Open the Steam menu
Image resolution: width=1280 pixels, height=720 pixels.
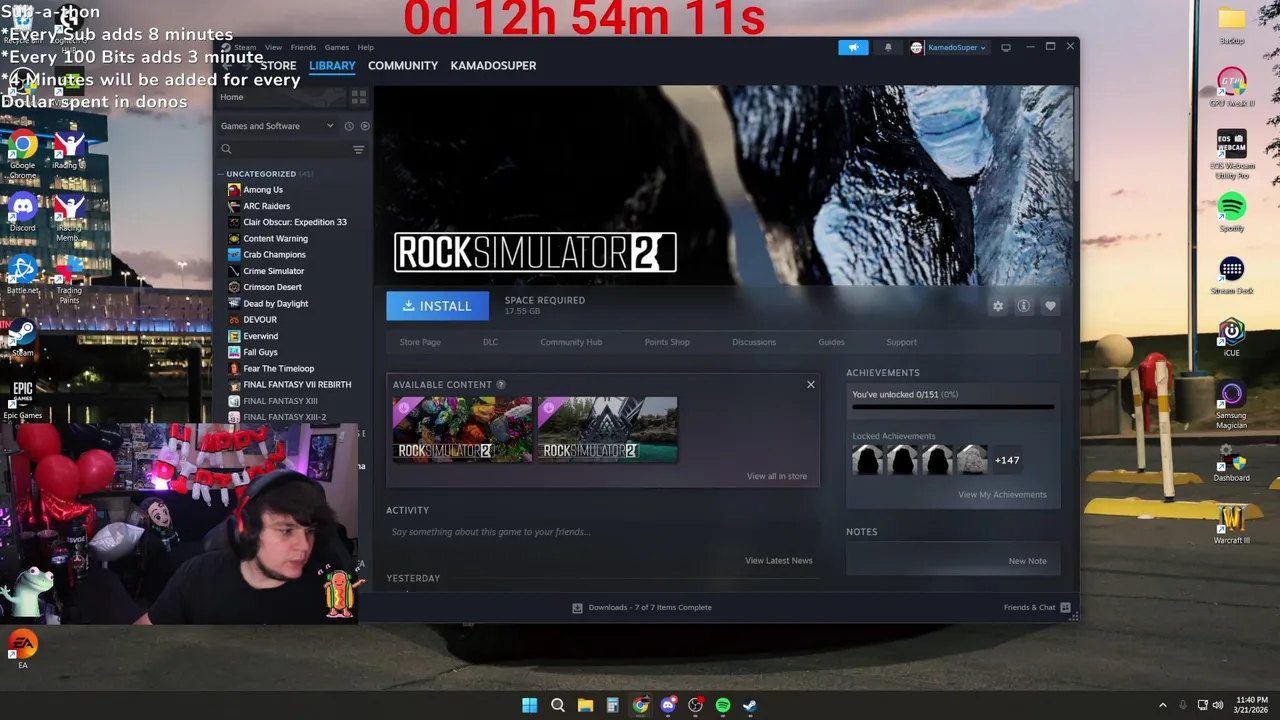(x=245, y=47)
